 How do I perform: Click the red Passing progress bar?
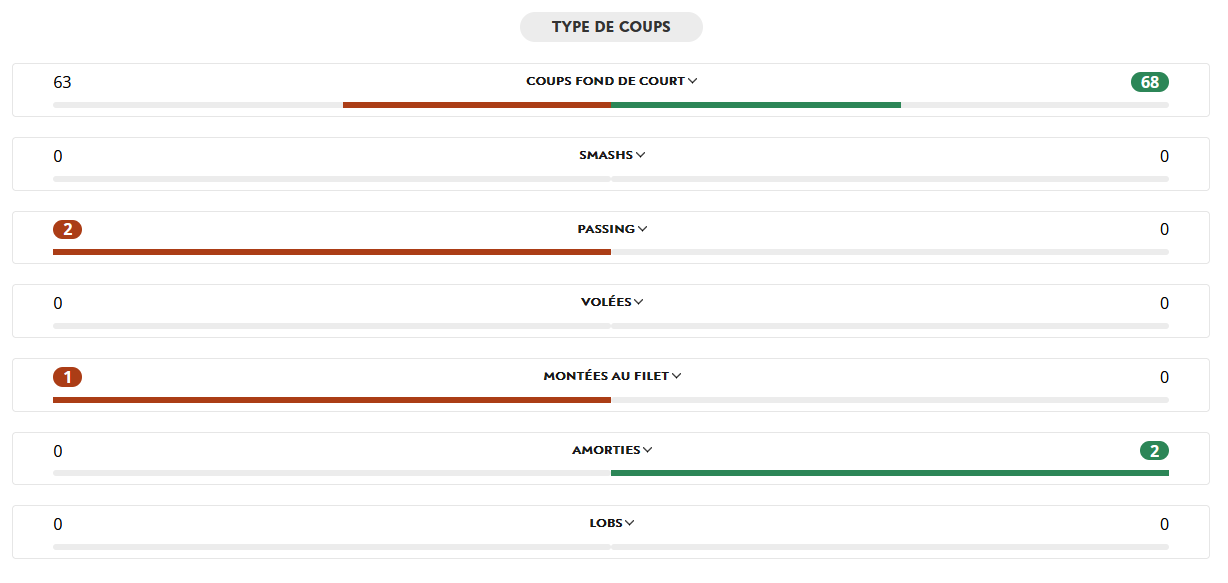click(x=331, y=252)
